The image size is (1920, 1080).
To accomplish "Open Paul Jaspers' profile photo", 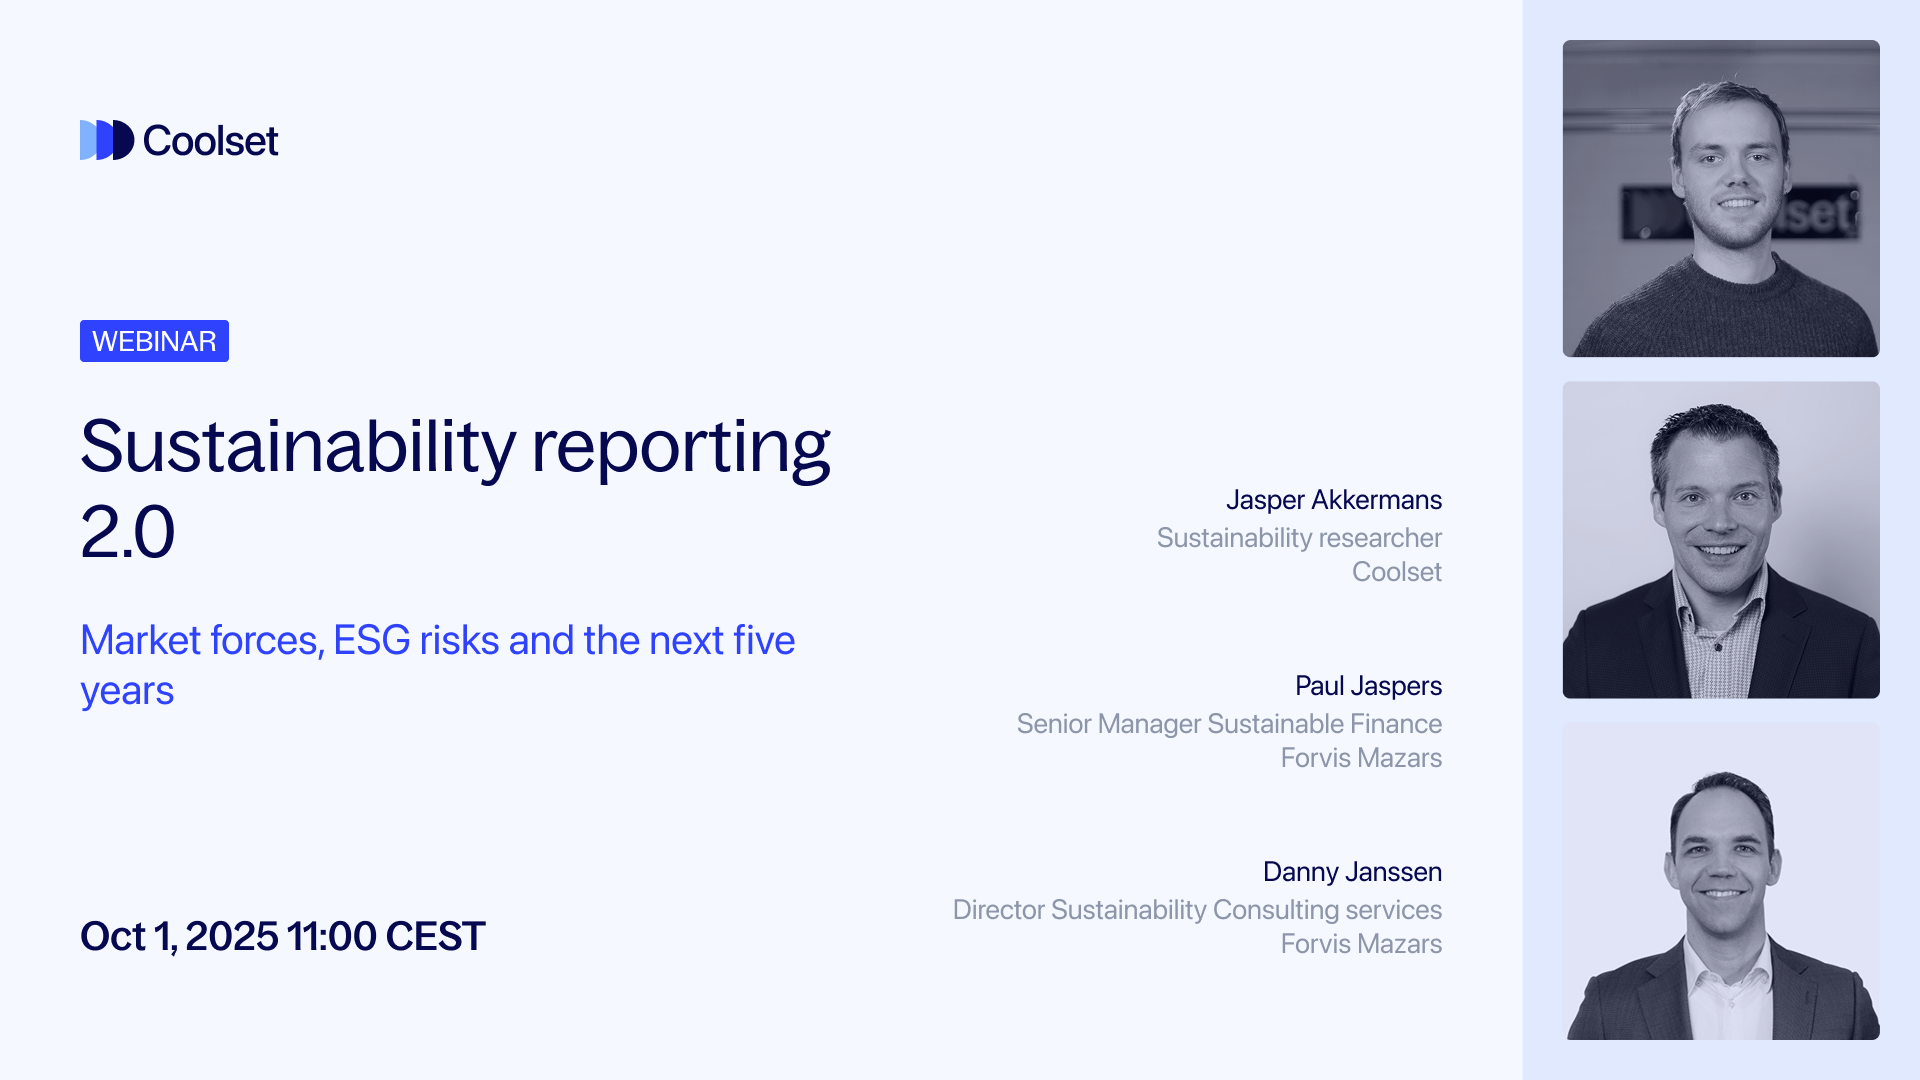I will coord(1720,540).
